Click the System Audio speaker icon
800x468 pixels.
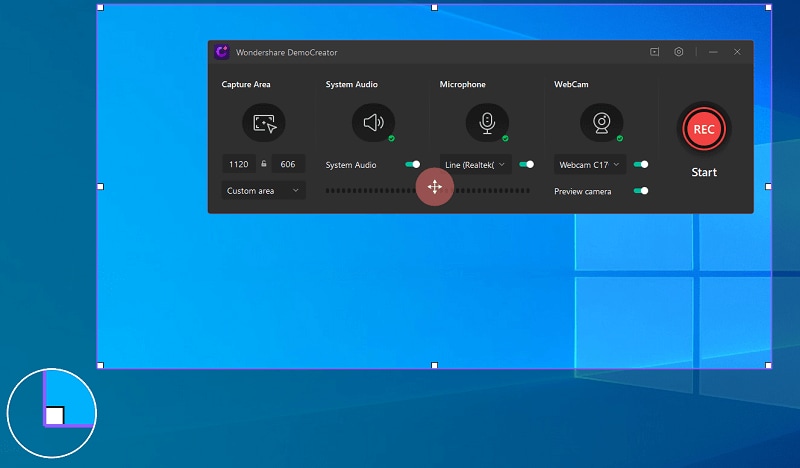(373, 122)
